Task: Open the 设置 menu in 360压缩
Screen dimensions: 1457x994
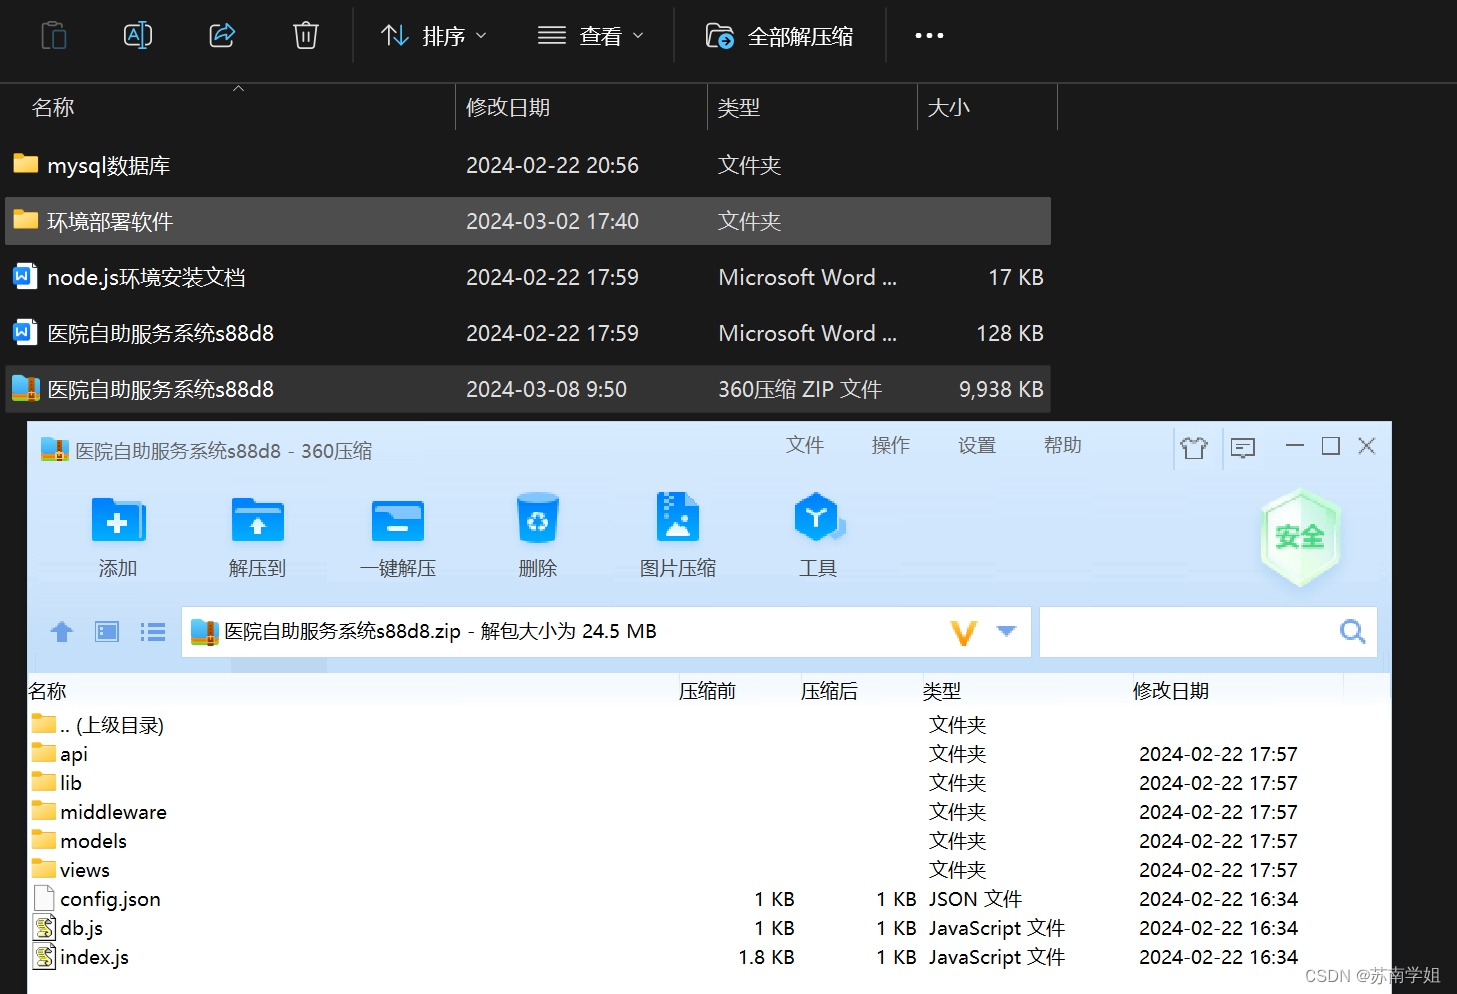Action: 976,446
